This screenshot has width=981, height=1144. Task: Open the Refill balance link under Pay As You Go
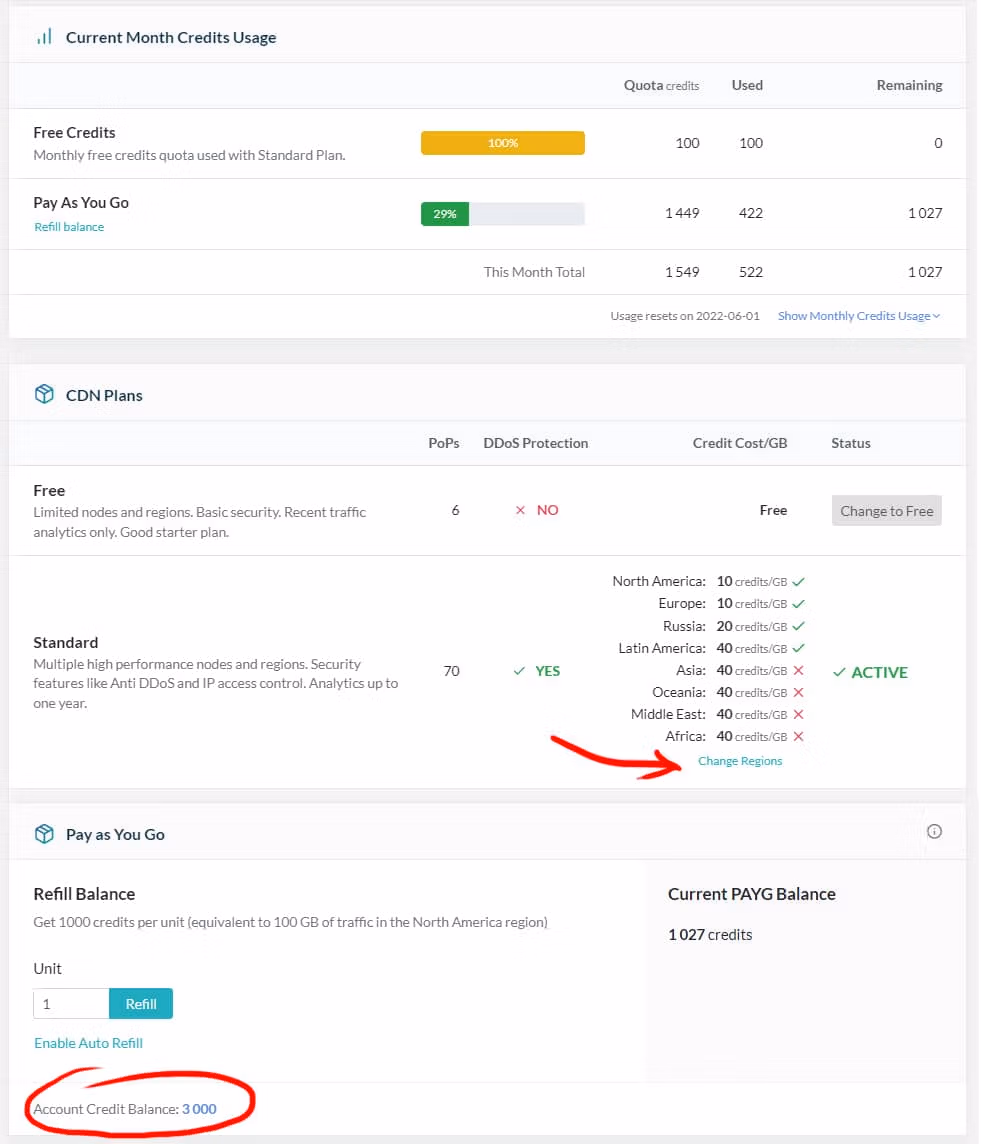click(x=69, y=227)
